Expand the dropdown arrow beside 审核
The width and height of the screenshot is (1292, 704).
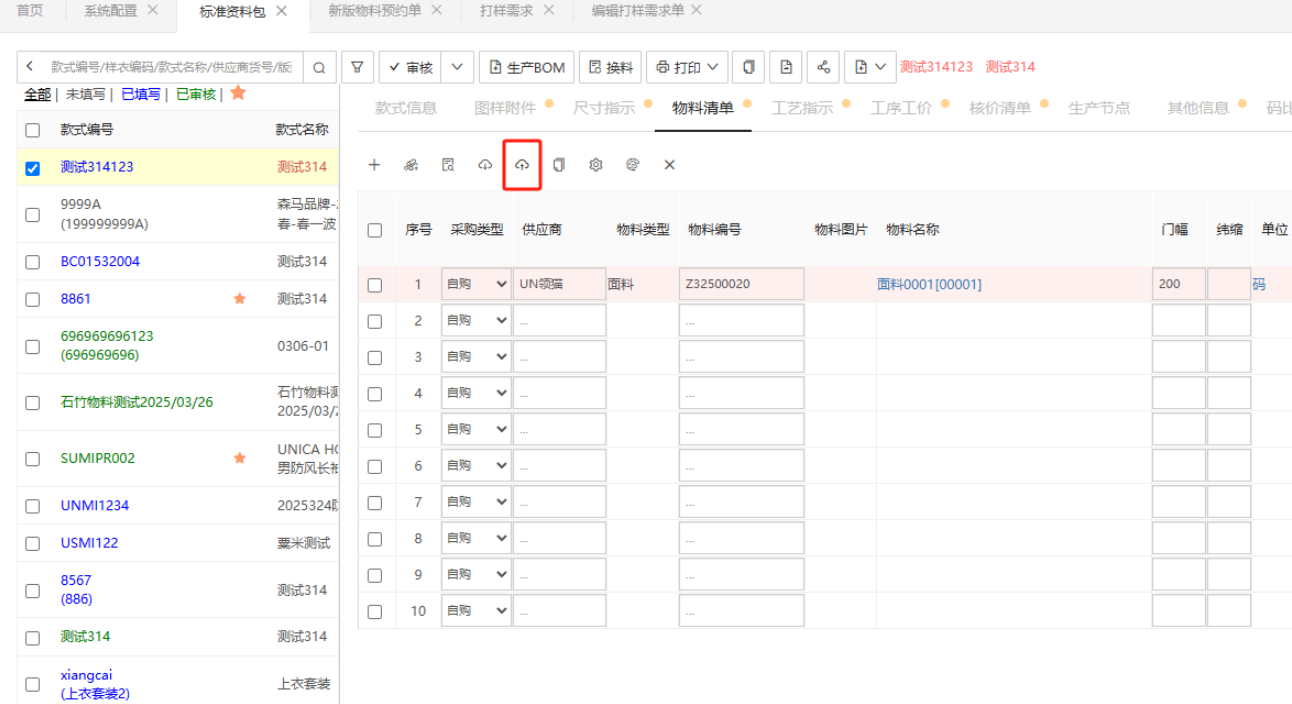click(457, 67)
